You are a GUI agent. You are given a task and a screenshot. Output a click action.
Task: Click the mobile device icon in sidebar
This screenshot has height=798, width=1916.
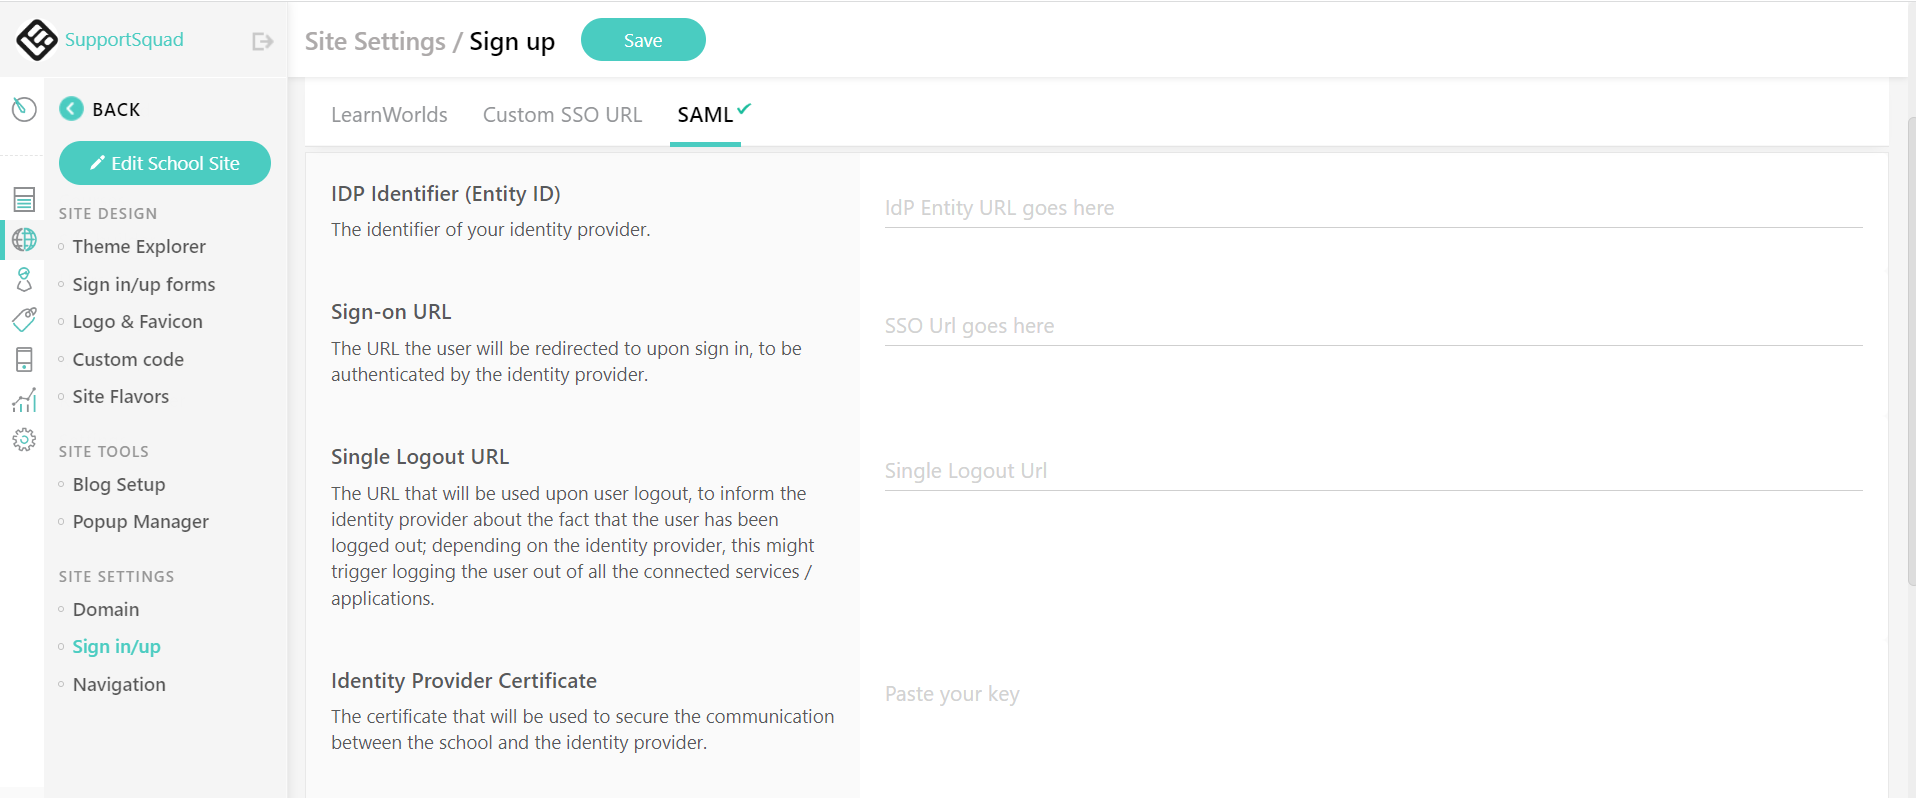[23, 360]
